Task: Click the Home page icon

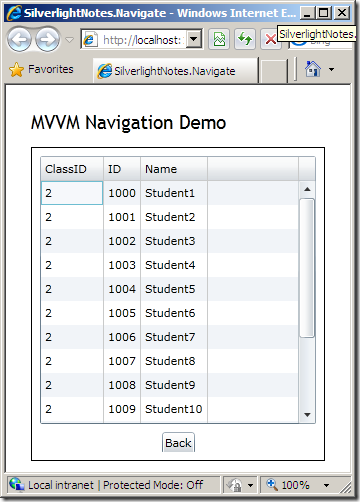Action: [313, 69]
